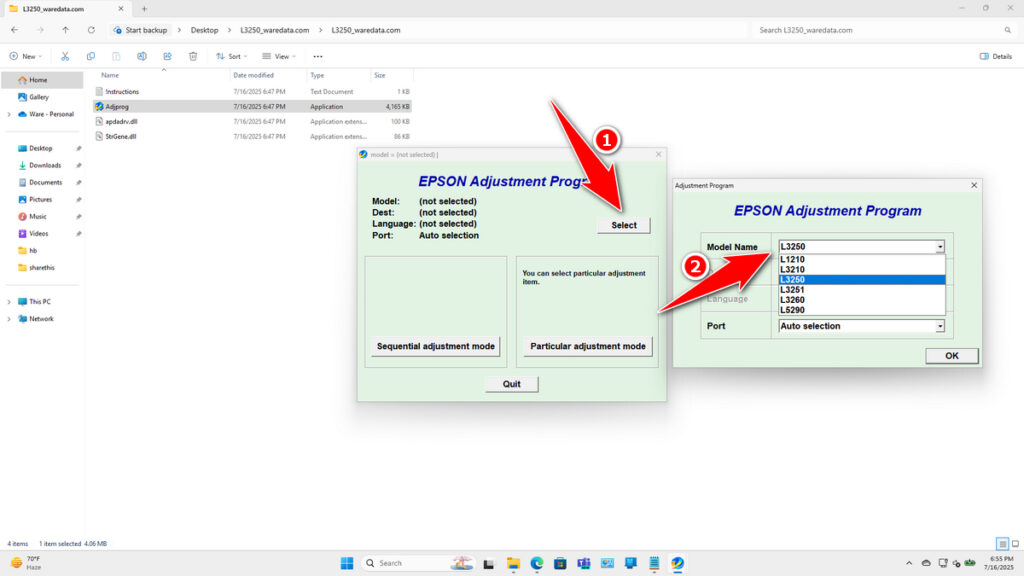Click Particular adjustment mode button
Image resolution: width=1024 pixels, height=576 pixels.
(588, 346)
